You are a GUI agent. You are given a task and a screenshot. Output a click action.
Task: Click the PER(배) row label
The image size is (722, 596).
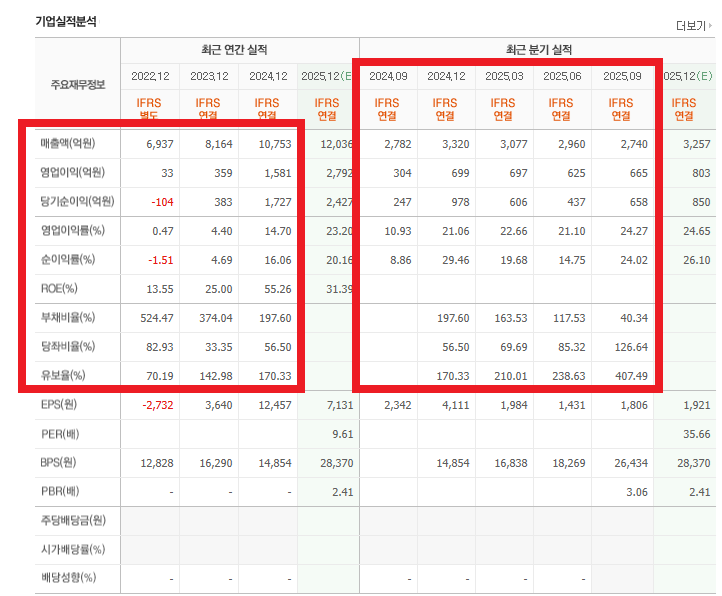(56, 434)
